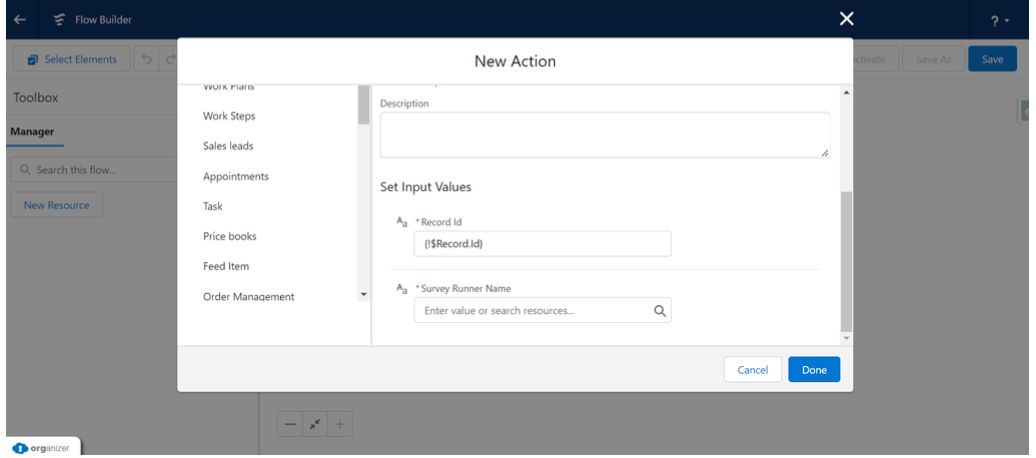Click the fit to view canvas icon
This screenshot has height=458, width=1036.
(315, 425)
